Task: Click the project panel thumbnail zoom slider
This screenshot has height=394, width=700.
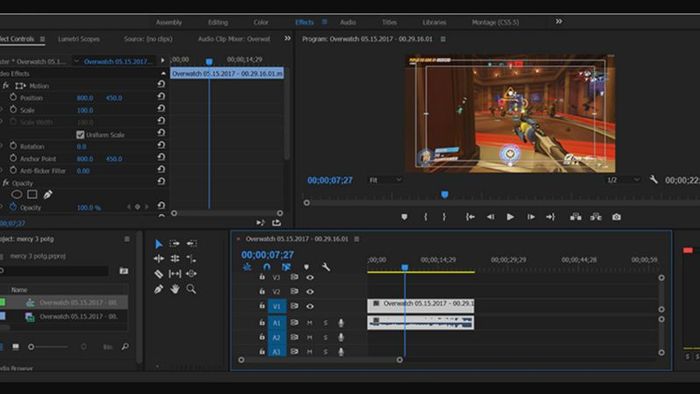Action: click(x=49, y=347)
